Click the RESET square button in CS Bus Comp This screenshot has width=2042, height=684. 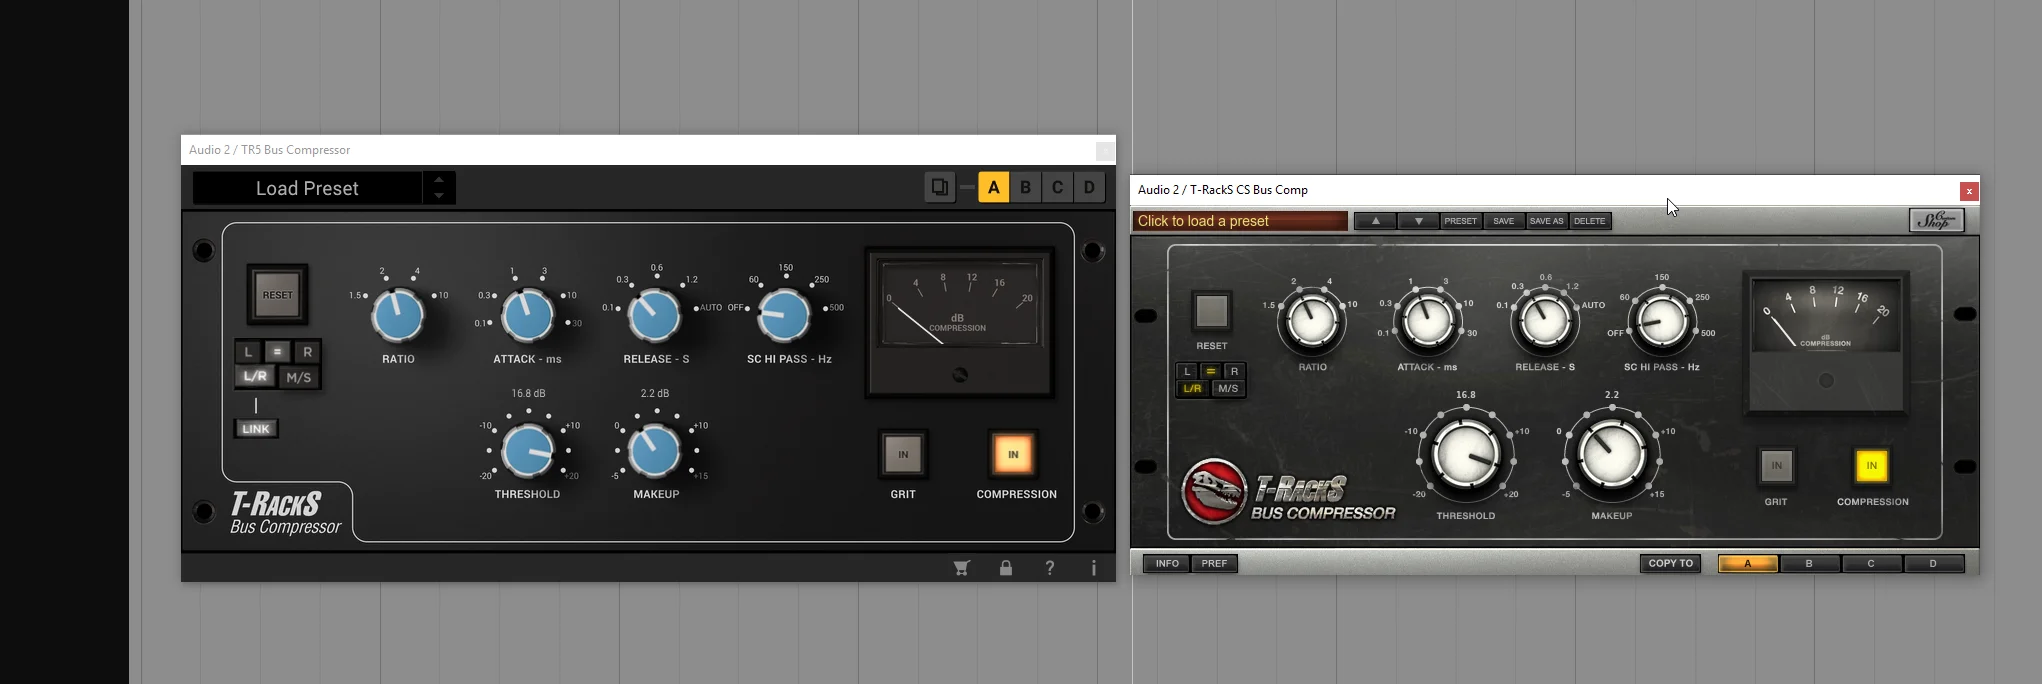[x=1212, y=311]
